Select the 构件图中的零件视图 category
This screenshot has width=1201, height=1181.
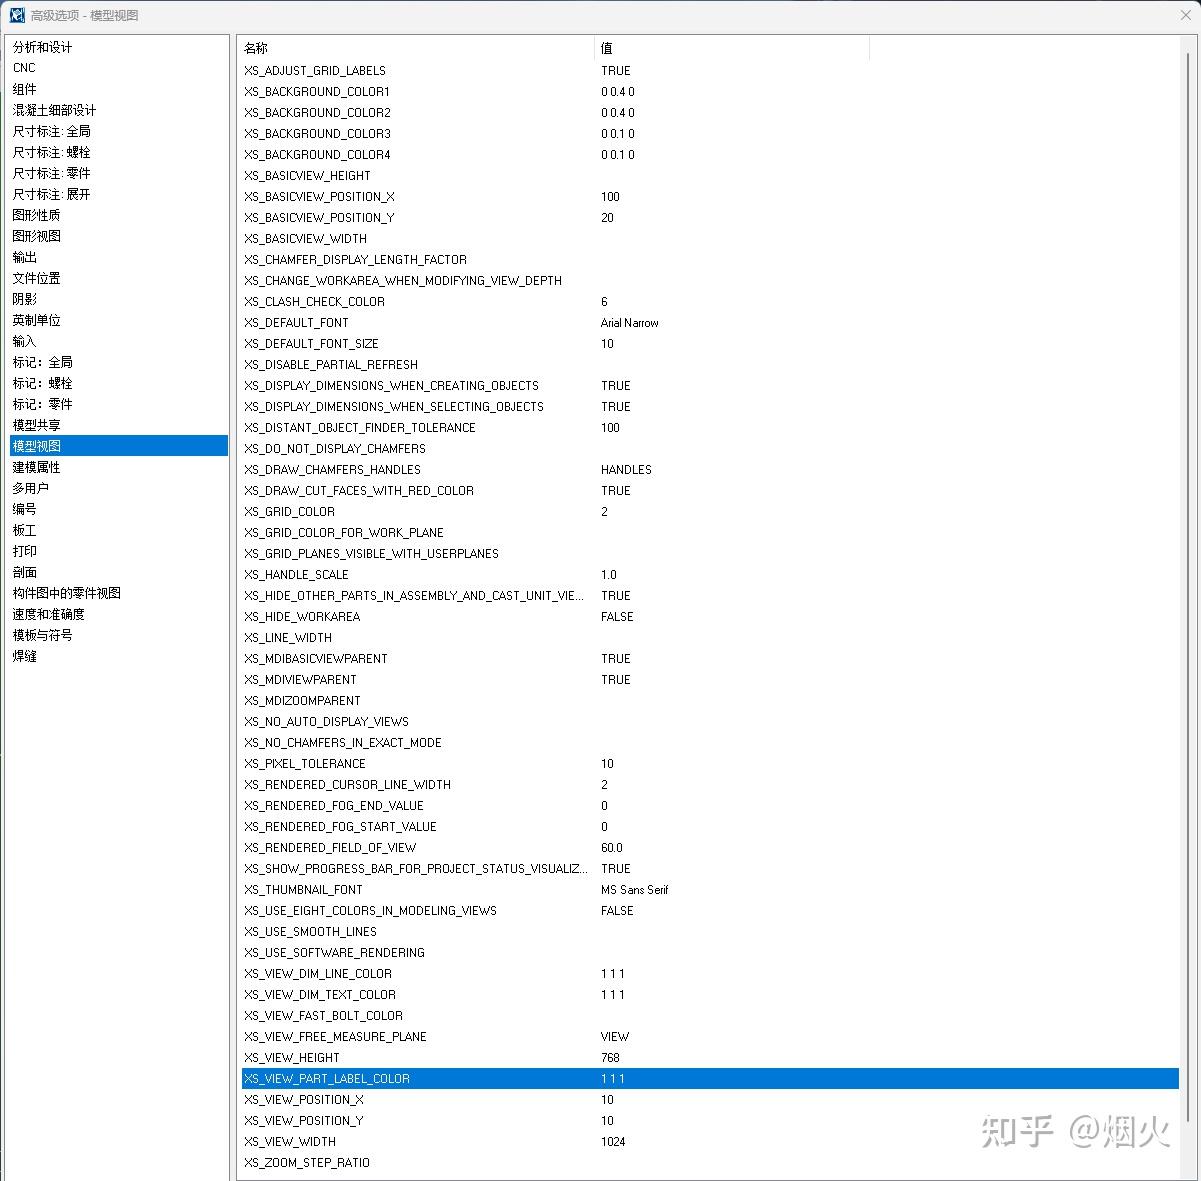pyautogui.click(x=66, y=593)
